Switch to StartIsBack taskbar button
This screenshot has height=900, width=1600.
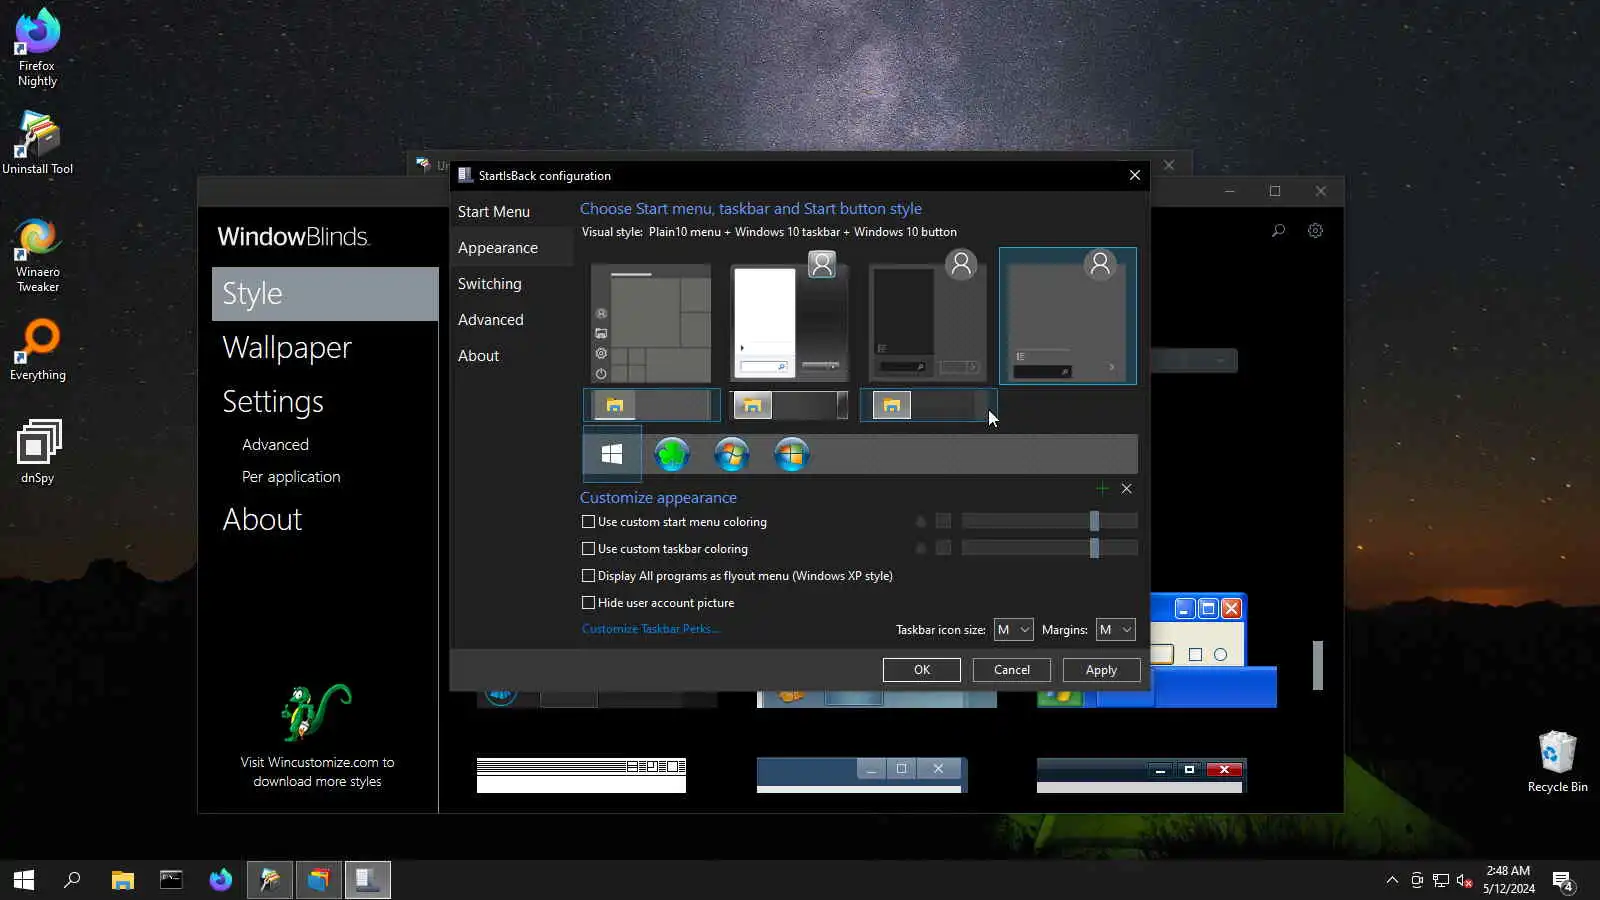click(x=368, y=880)
